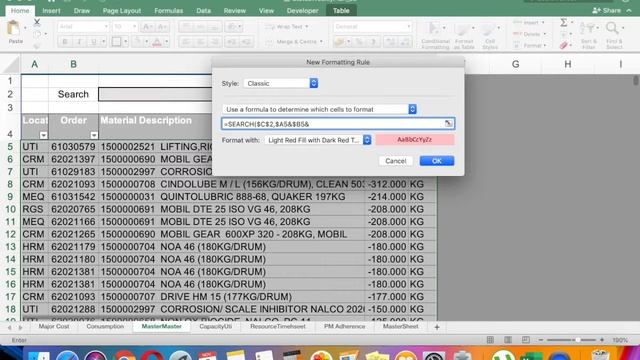Click Cancel in New Formatting Rule dialog
The image size is (640, 360).
coord(396,161)
